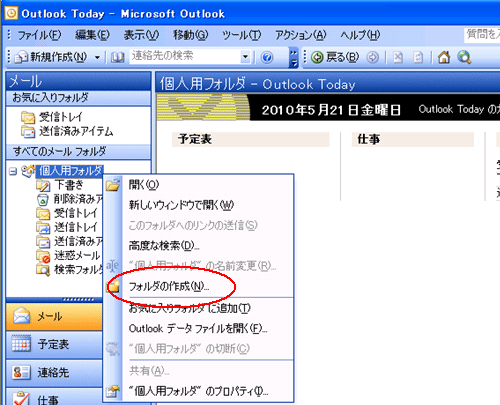Click the navigation pane splitter grip dots
The height and width of the screenshot is (405, 500).
tap(78, 299)
